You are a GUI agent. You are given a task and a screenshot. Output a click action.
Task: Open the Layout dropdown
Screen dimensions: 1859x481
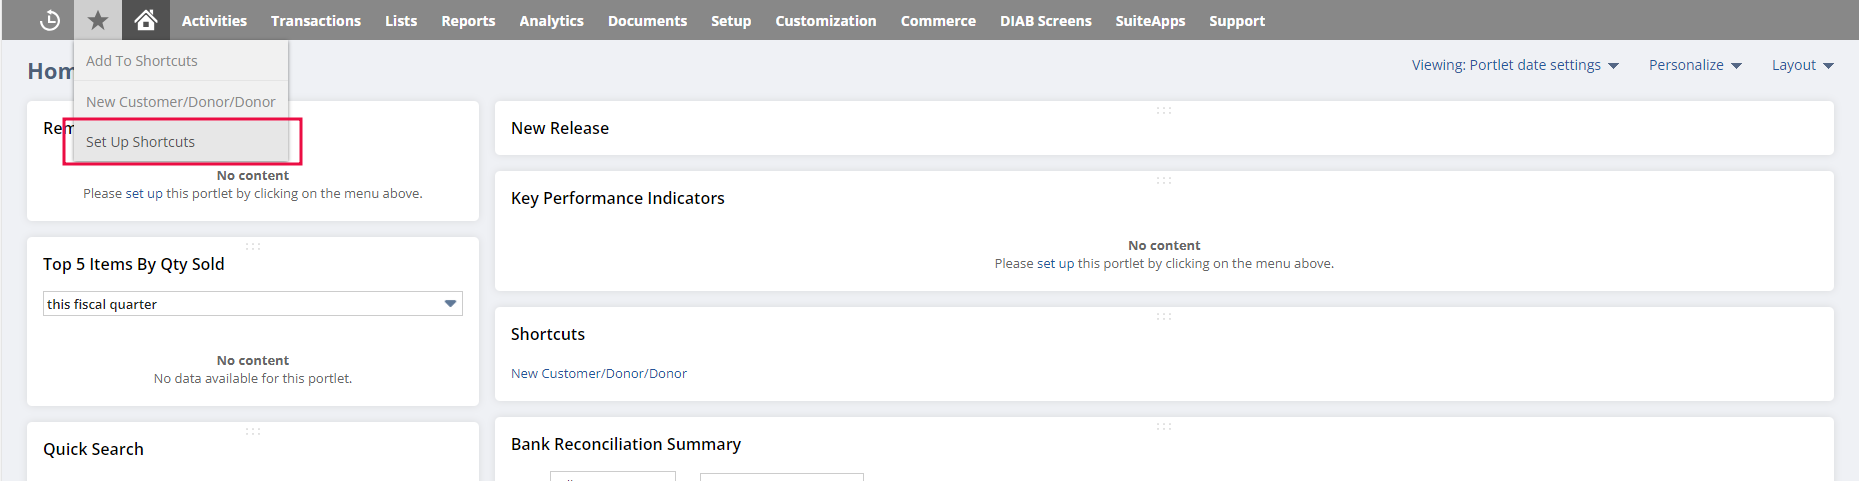(x=1802, y=65)
